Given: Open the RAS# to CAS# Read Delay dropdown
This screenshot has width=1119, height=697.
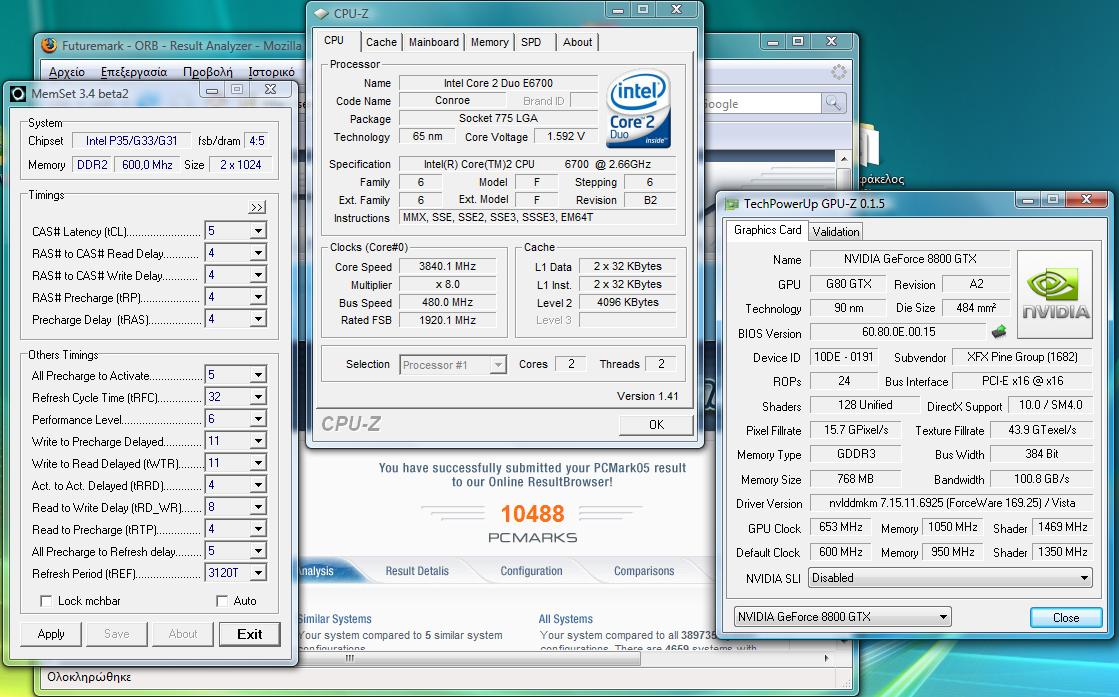Looking at the screenshot, I should (258, 253).
